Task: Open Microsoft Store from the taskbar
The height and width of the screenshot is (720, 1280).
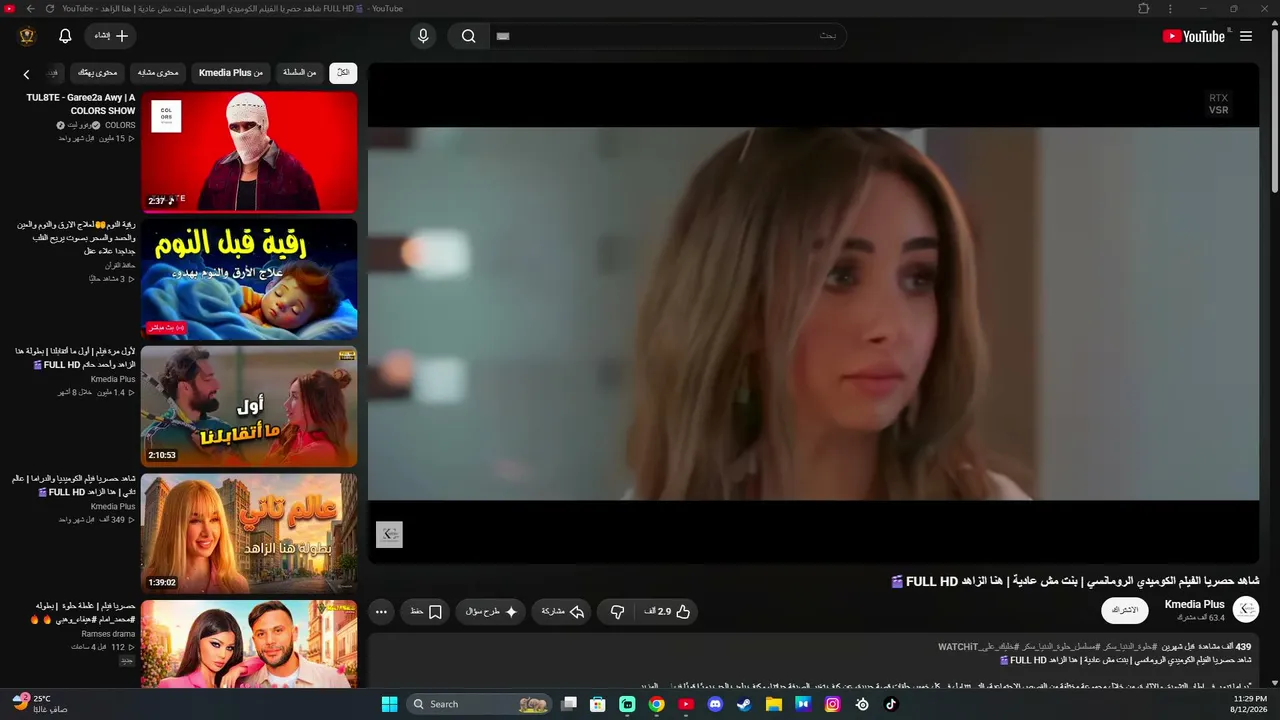Action: pos(598,704)
